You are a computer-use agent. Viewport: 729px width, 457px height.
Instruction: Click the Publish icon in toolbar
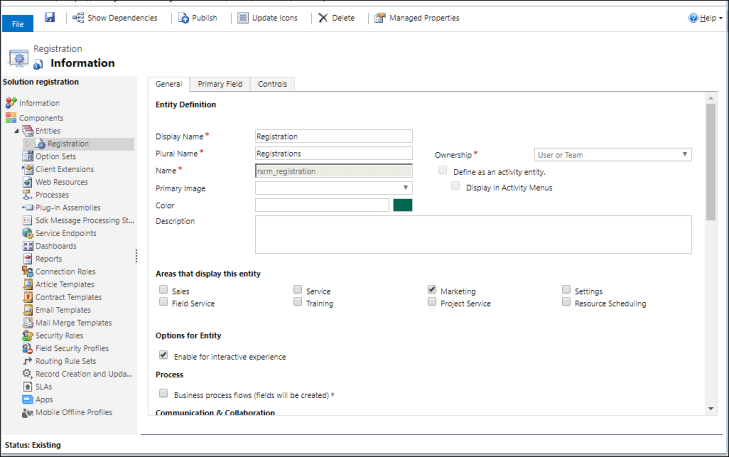pos(183,18)
